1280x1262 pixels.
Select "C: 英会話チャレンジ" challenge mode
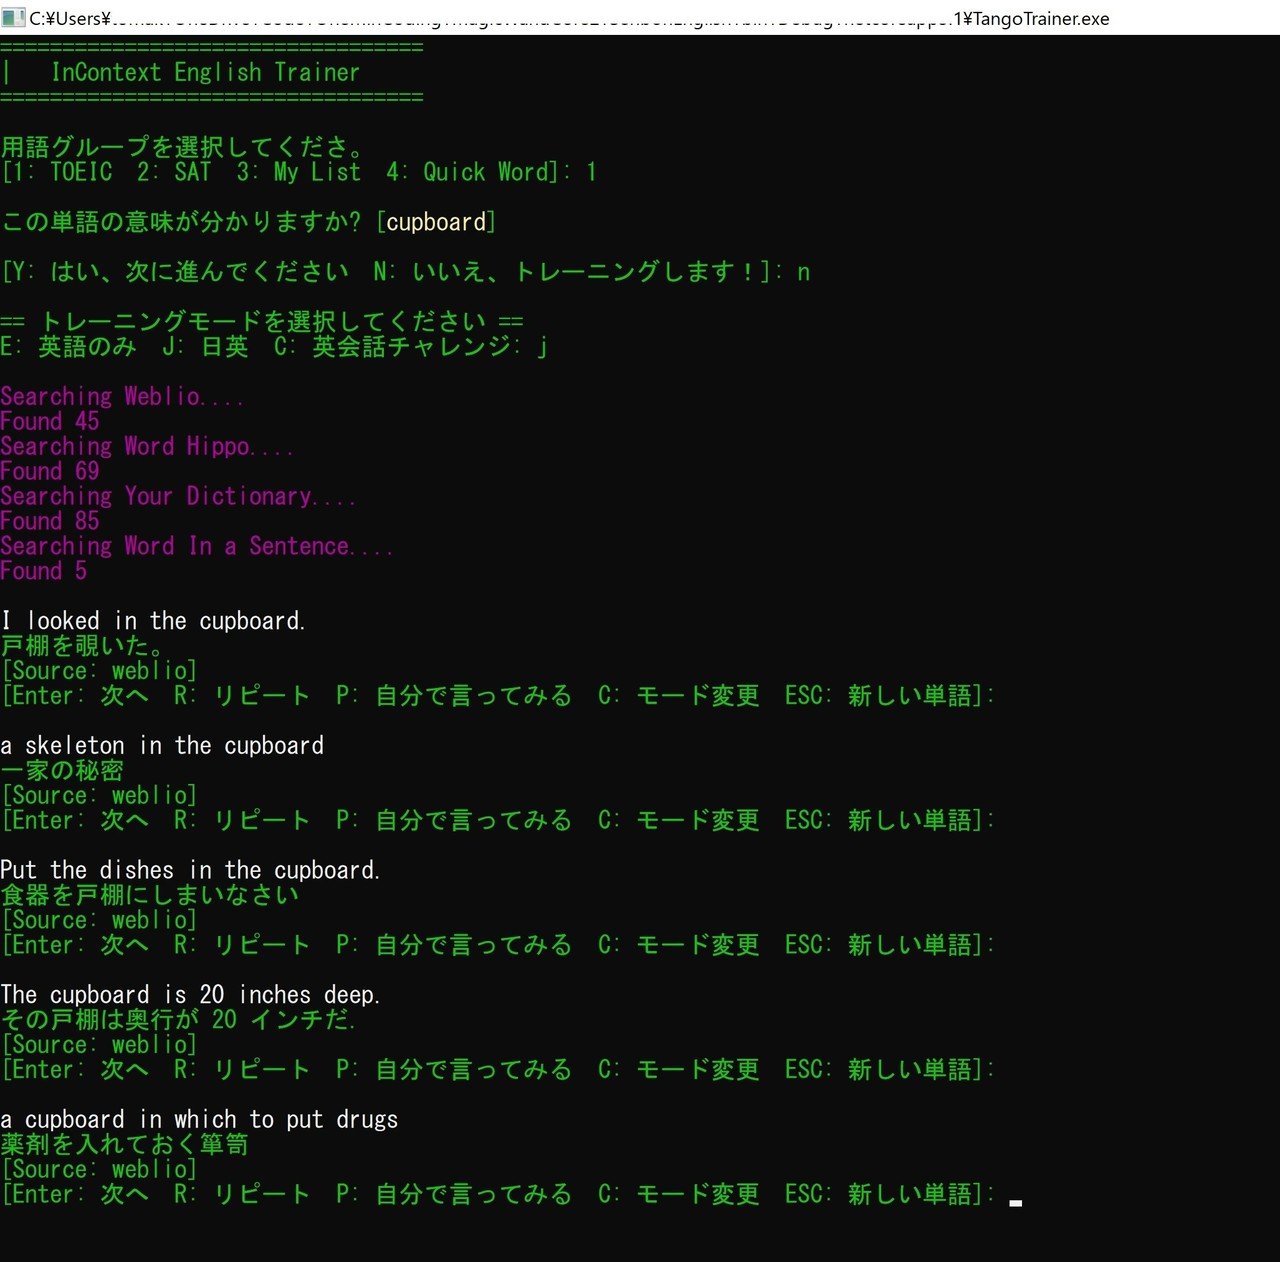[x=390, y=346]
